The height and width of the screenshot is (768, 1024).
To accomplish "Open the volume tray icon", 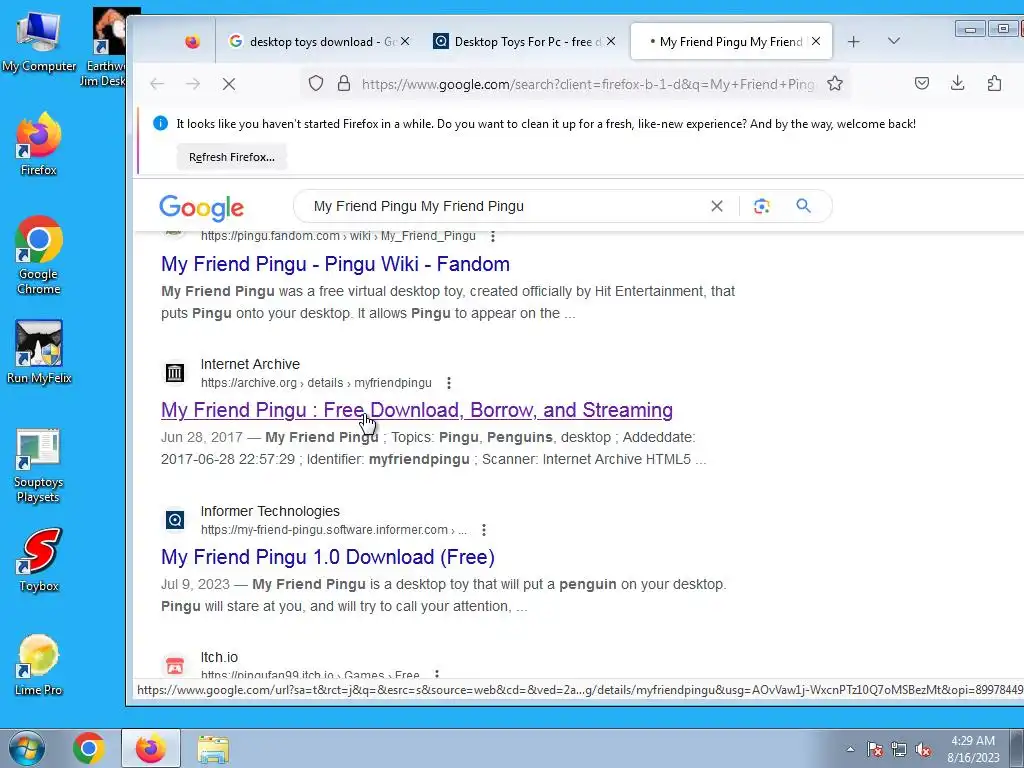I will (923, 749).
